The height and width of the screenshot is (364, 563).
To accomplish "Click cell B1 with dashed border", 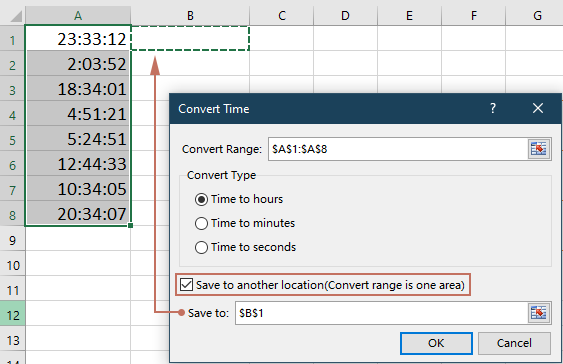I will (x=190, y=38).
